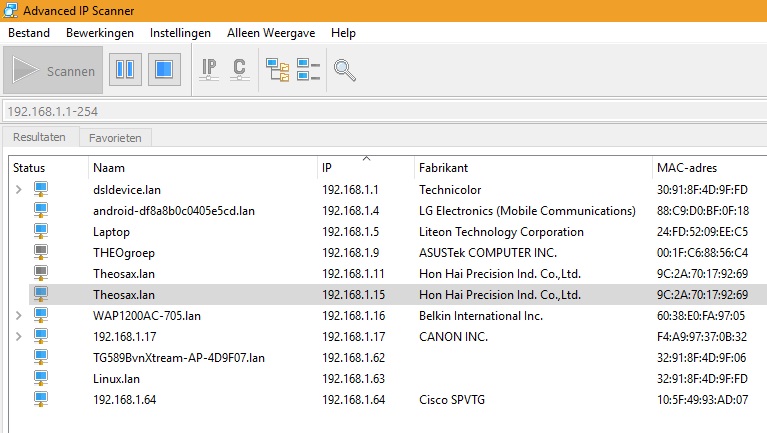Click the computer icon for THEOgroep
767x433 pixels.
(41, 252)
